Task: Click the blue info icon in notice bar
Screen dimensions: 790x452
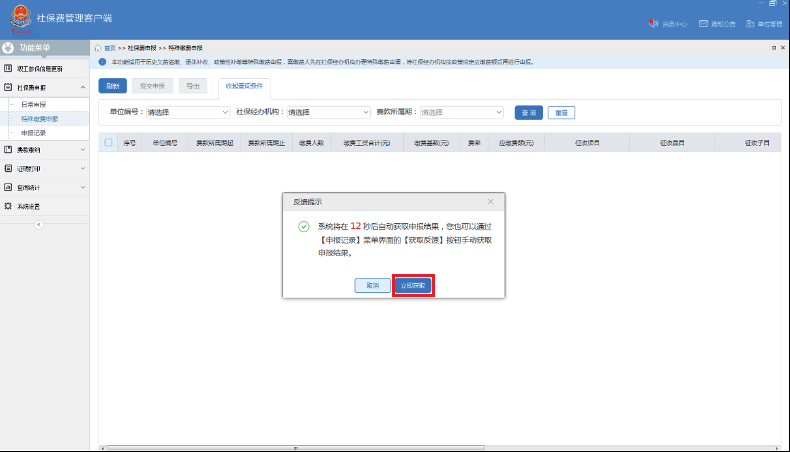Action: (x=101, y=62)
